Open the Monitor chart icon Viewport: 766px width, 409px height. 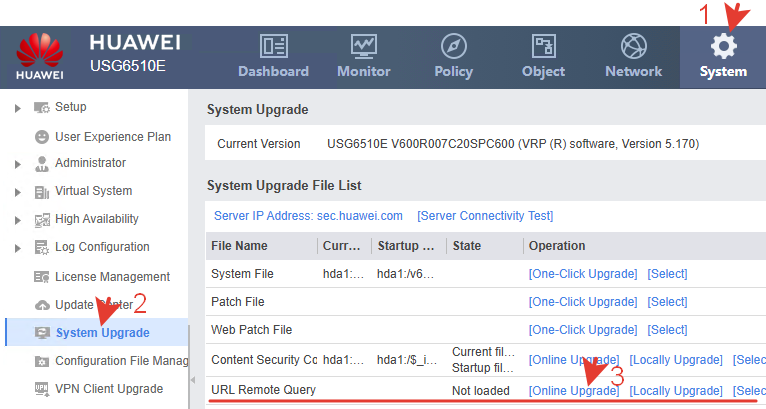(x=363, y=46)
